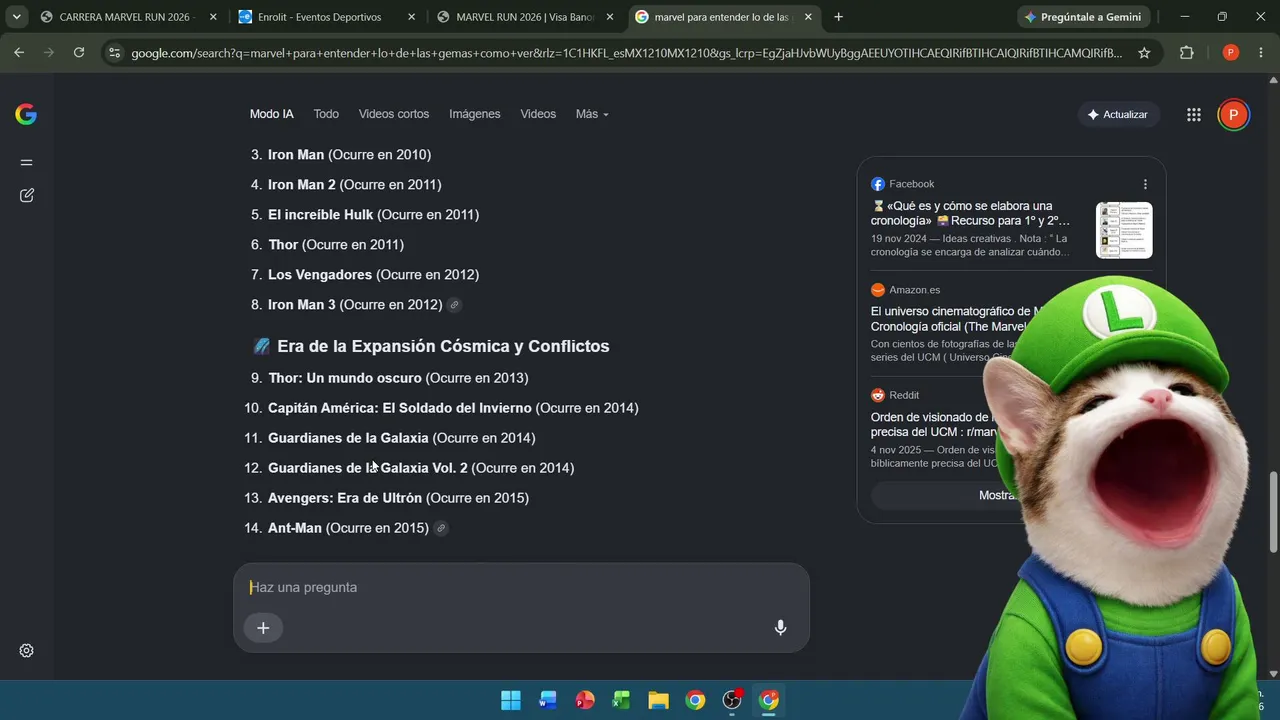Open the Chrome profile P avatar in toolbar

pos(1231,53)
